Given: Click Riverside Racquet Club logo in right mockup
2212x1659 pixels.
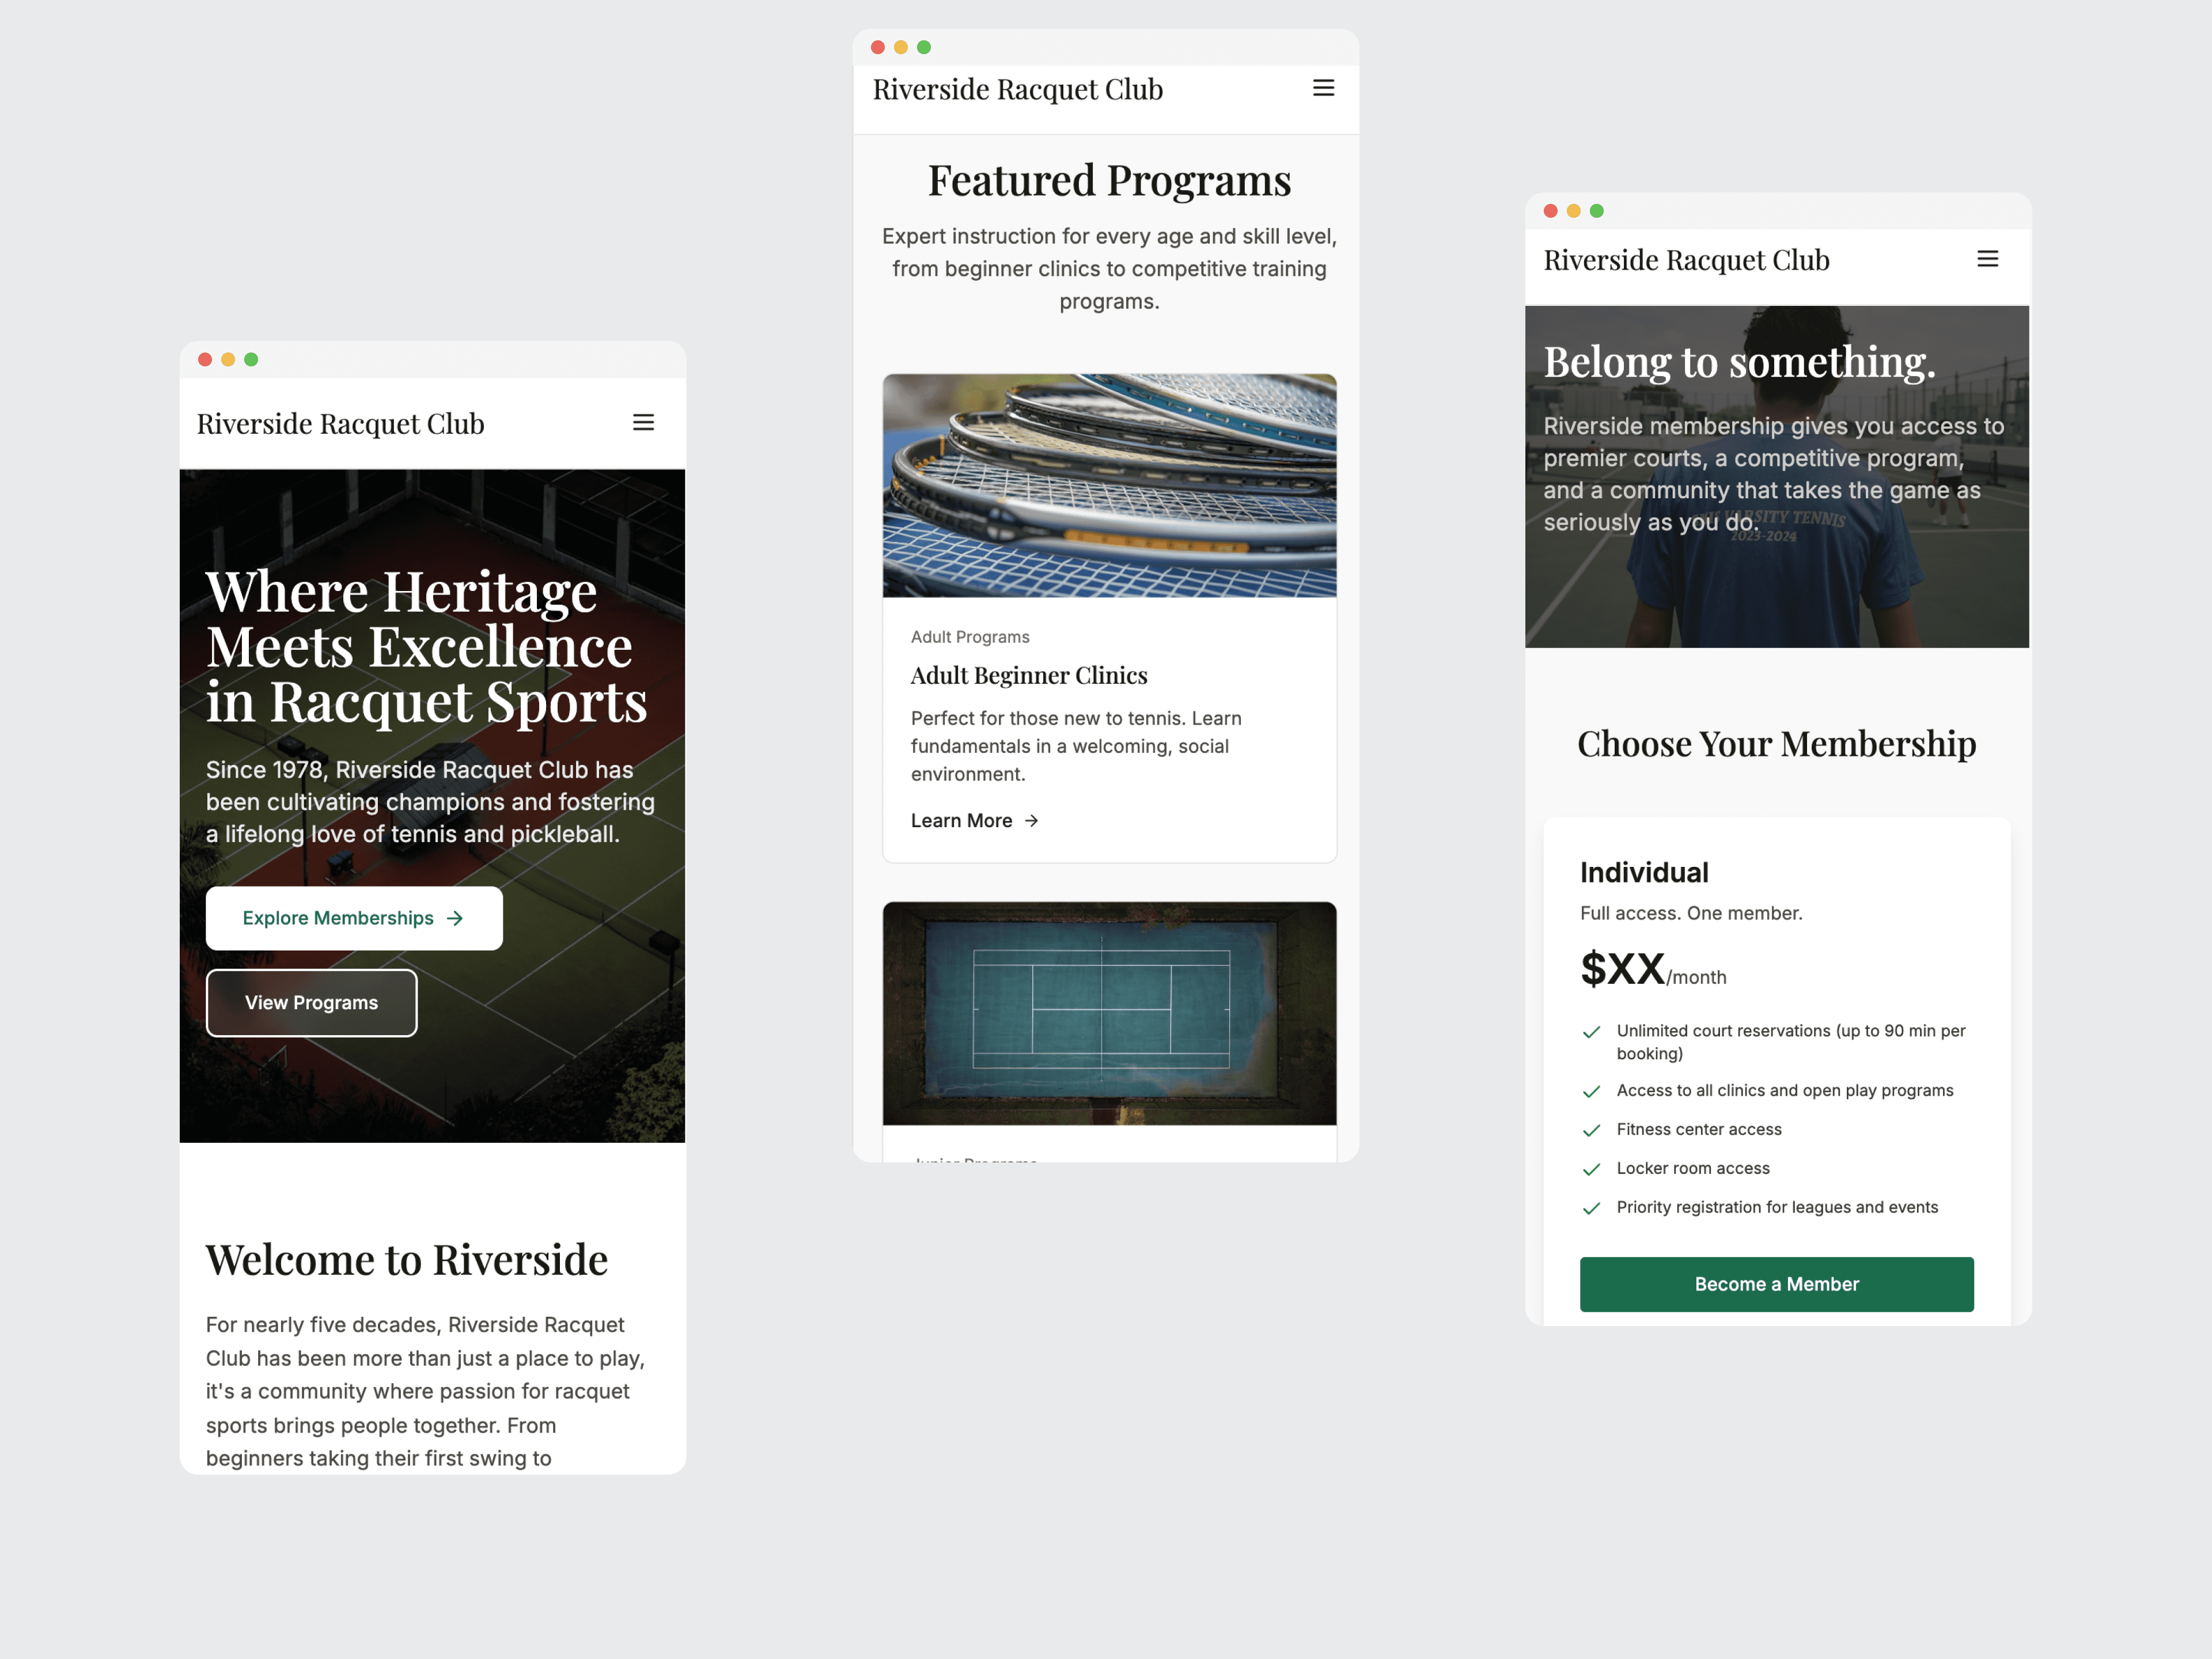Looking at the screenshot, I should pyautogui.click(x=1686, y=260).
